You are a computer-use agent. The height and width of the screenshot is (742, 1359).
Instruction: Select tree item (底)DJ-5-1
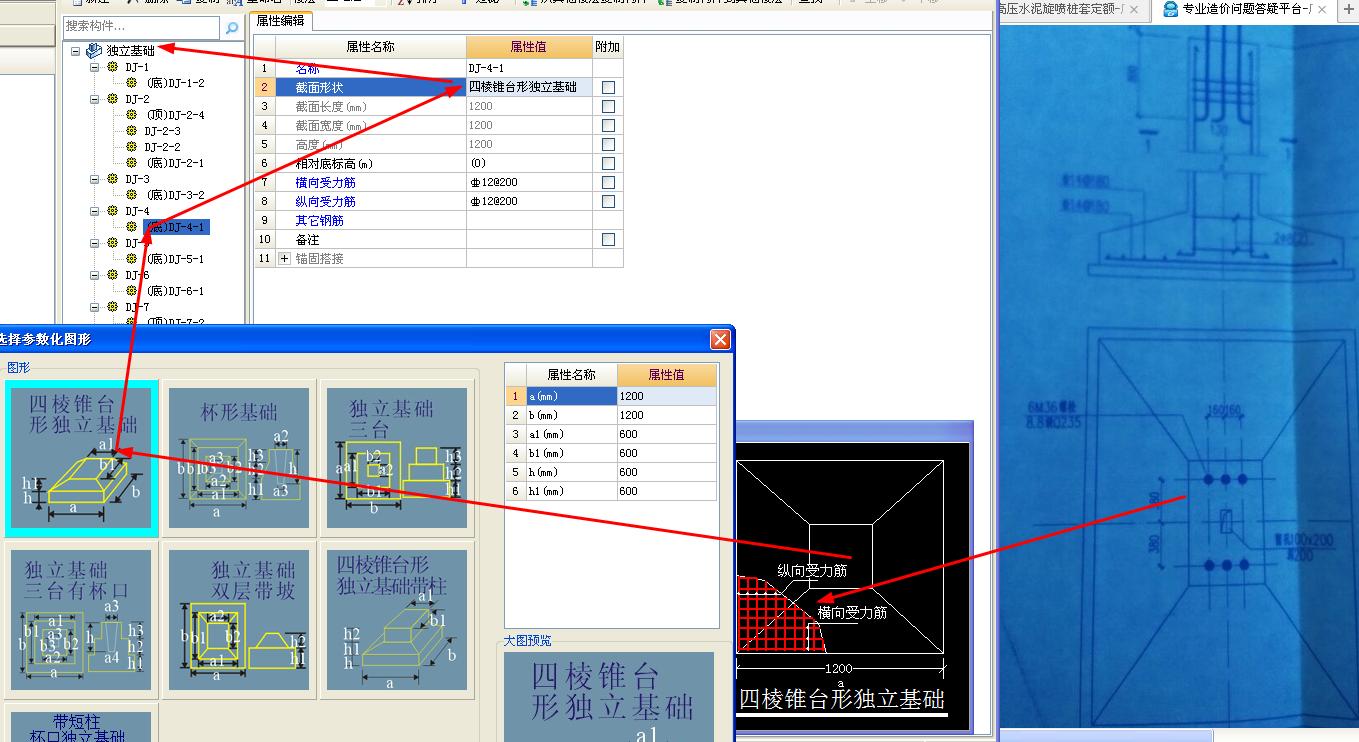[x=174, y=259]
